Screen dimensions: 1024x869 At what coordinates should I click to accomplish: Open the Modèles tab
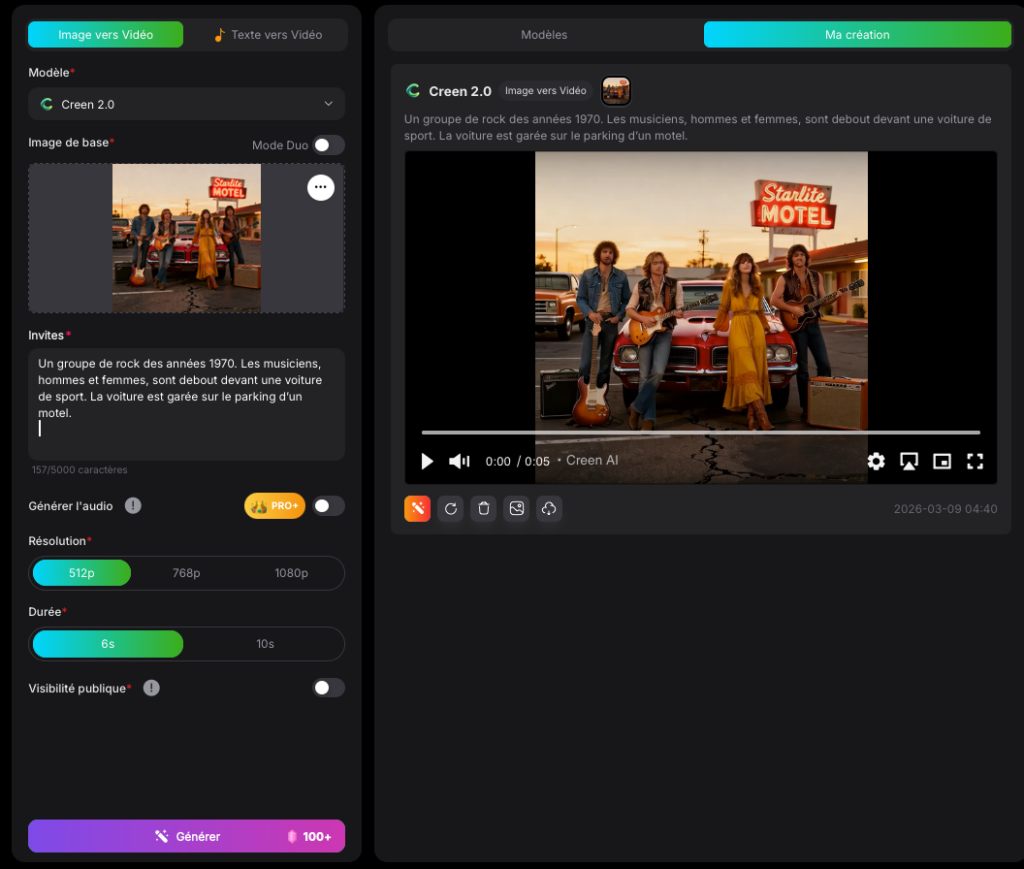544,35
